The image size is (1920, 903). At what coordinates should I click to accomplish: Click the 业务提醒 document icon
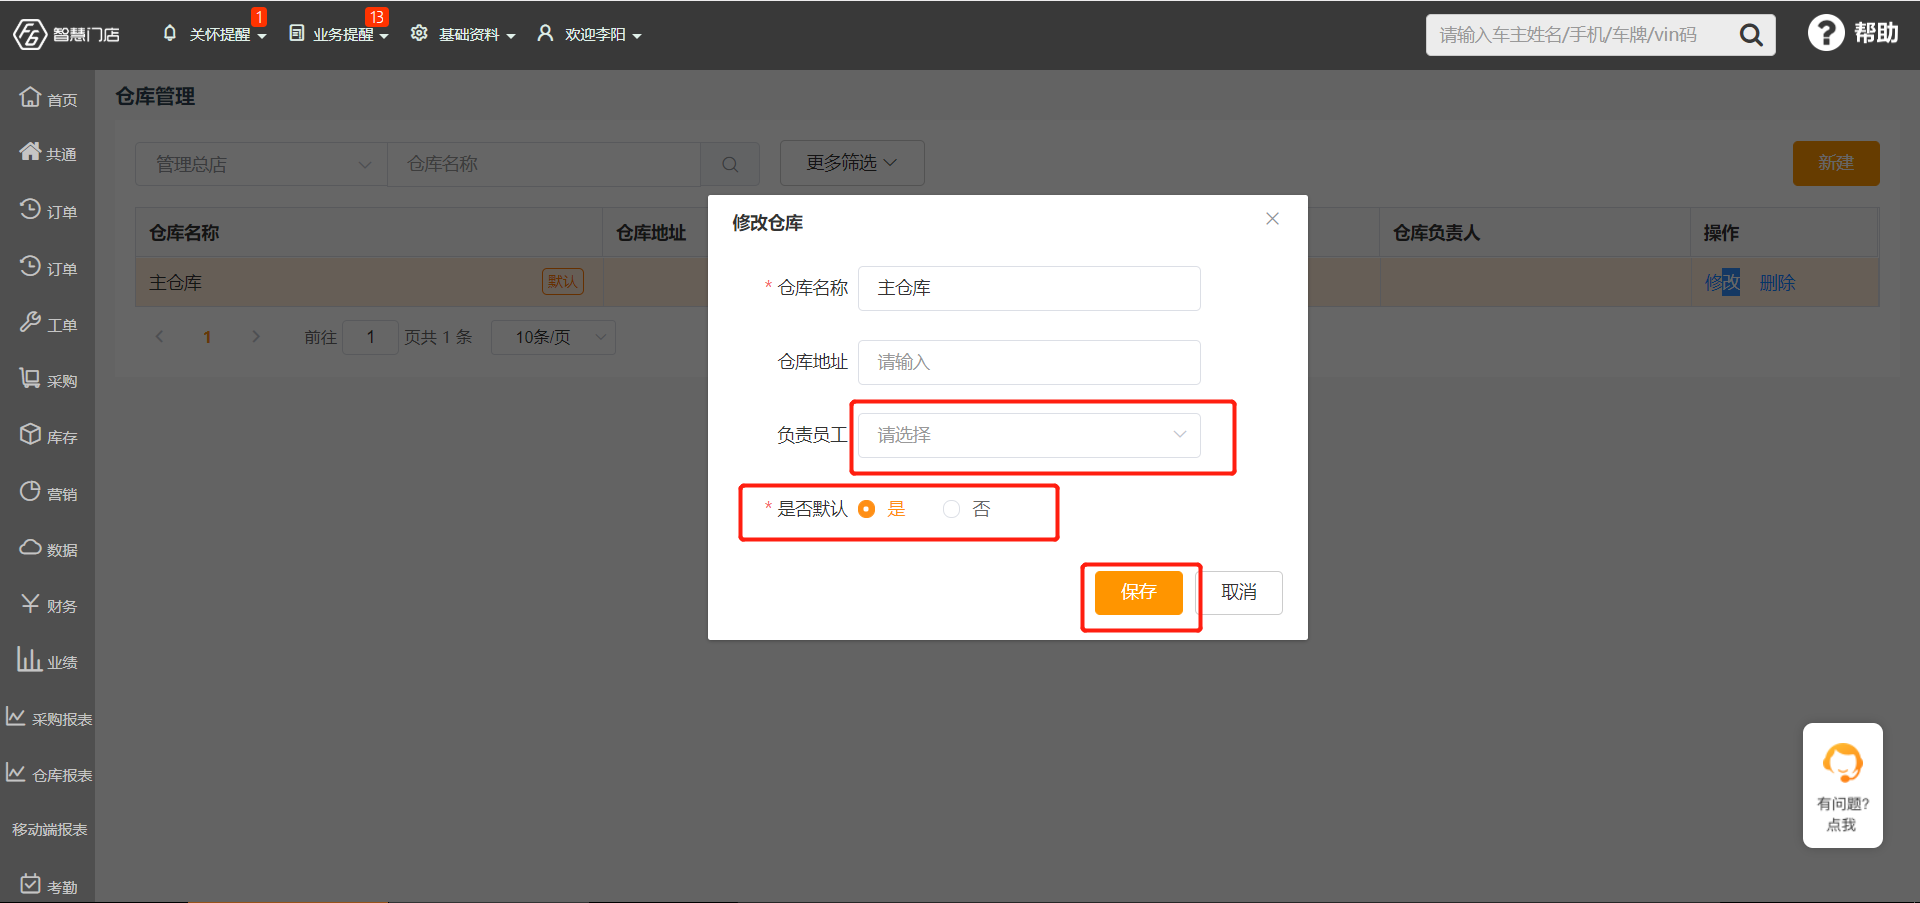(x=297, y=33)
